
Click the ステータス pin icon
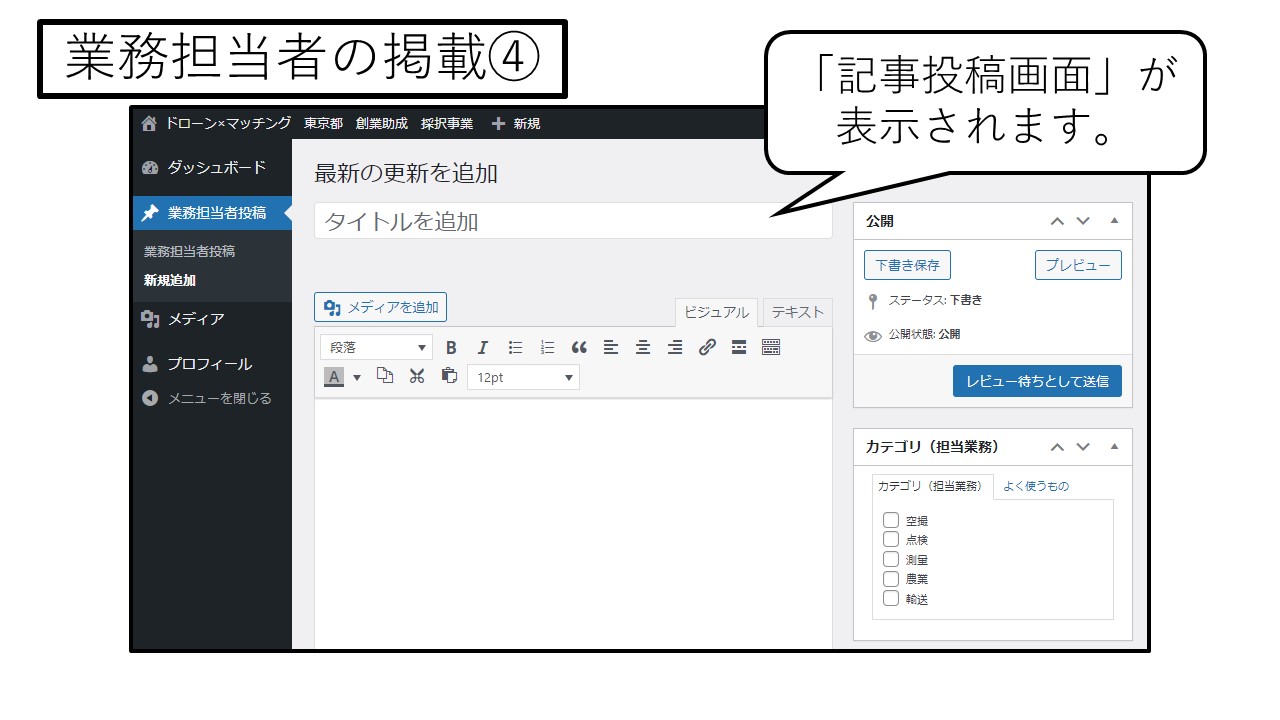(x=873, y=301)
